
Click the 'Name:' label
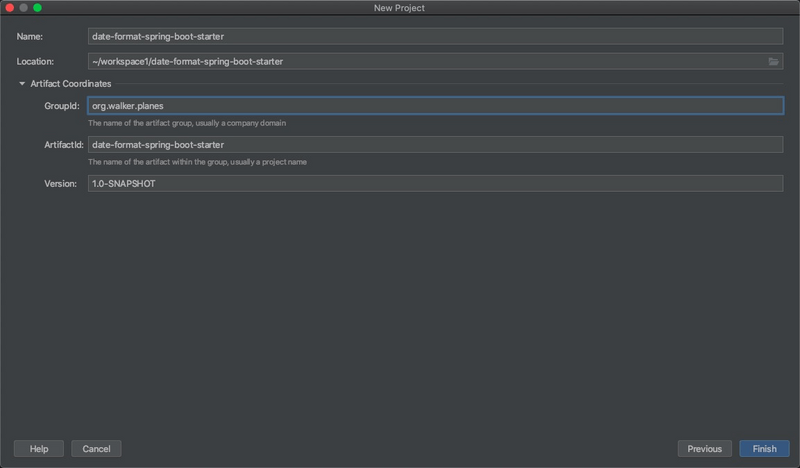point(30,37)
